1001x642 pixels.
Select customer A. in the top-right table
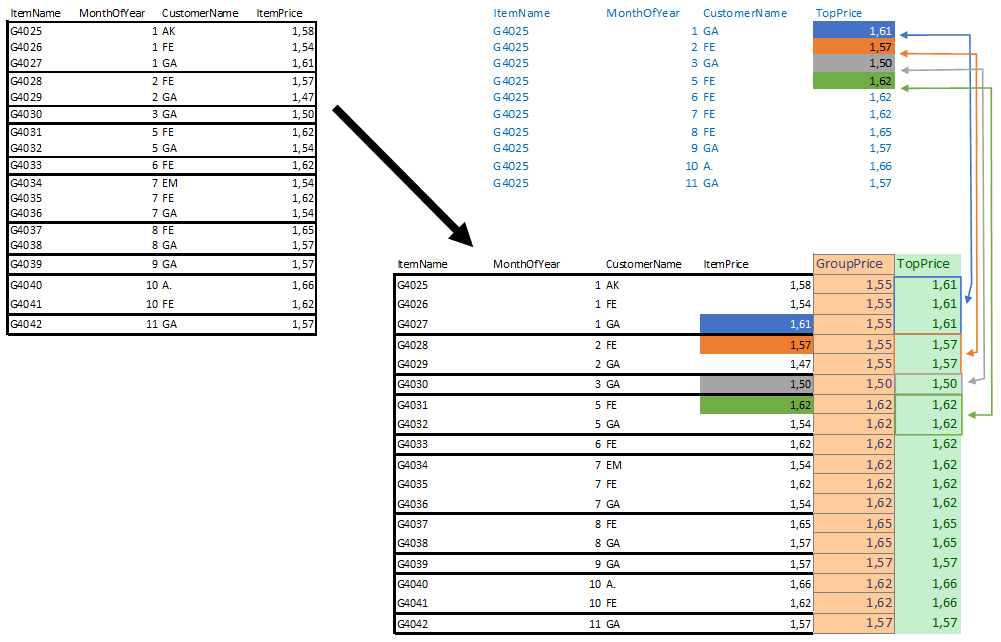pos(708,166)
